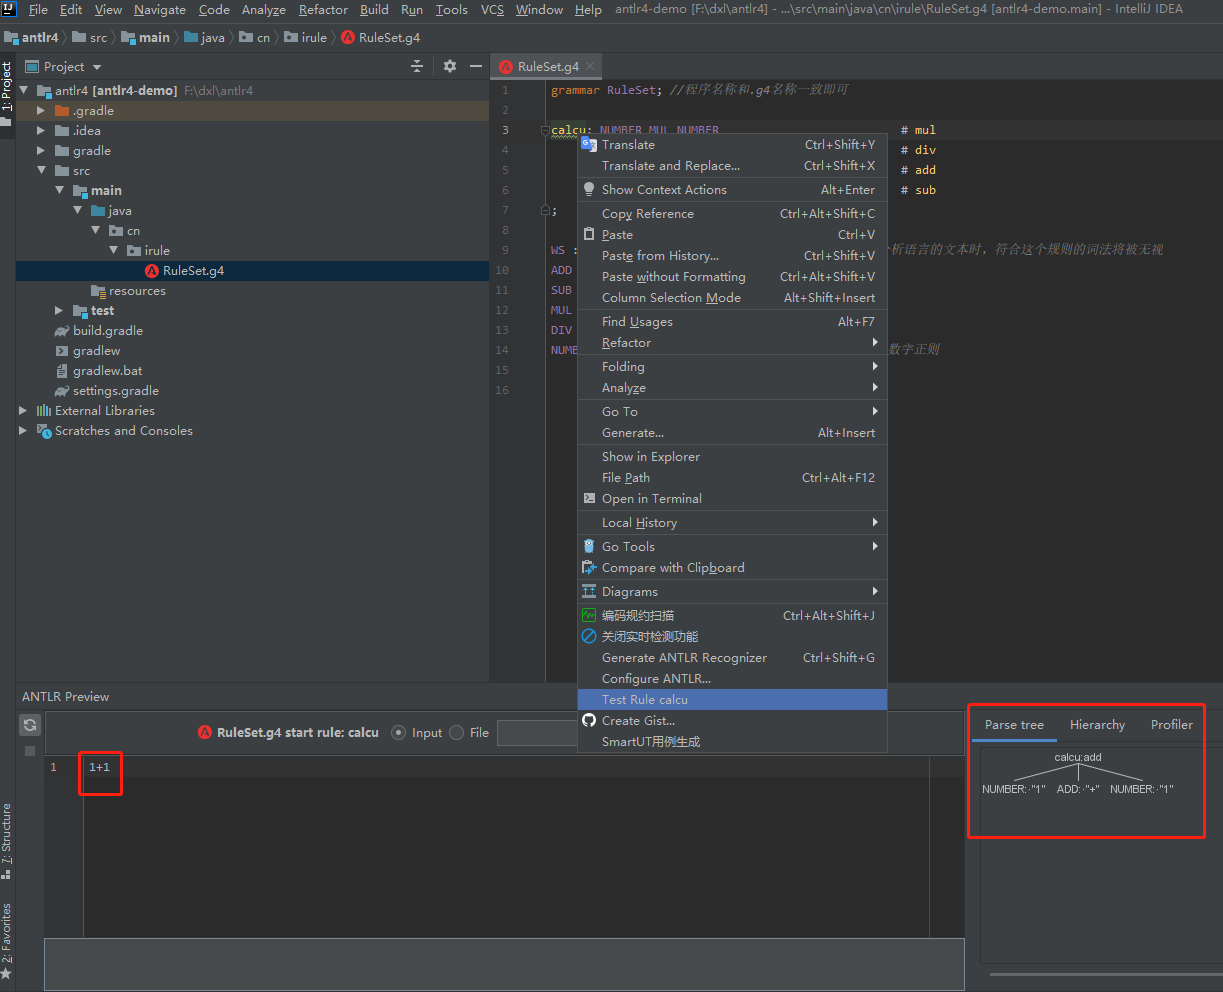
Task: Open the Navigate menu
Action: coord(160,9)
